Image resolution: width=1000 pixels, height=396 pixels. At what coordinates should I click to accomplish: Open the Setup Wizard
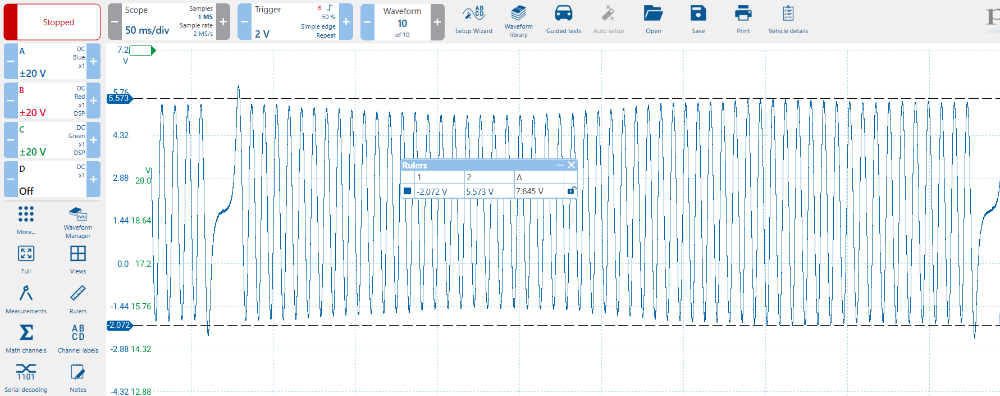(x=473, y=19)
